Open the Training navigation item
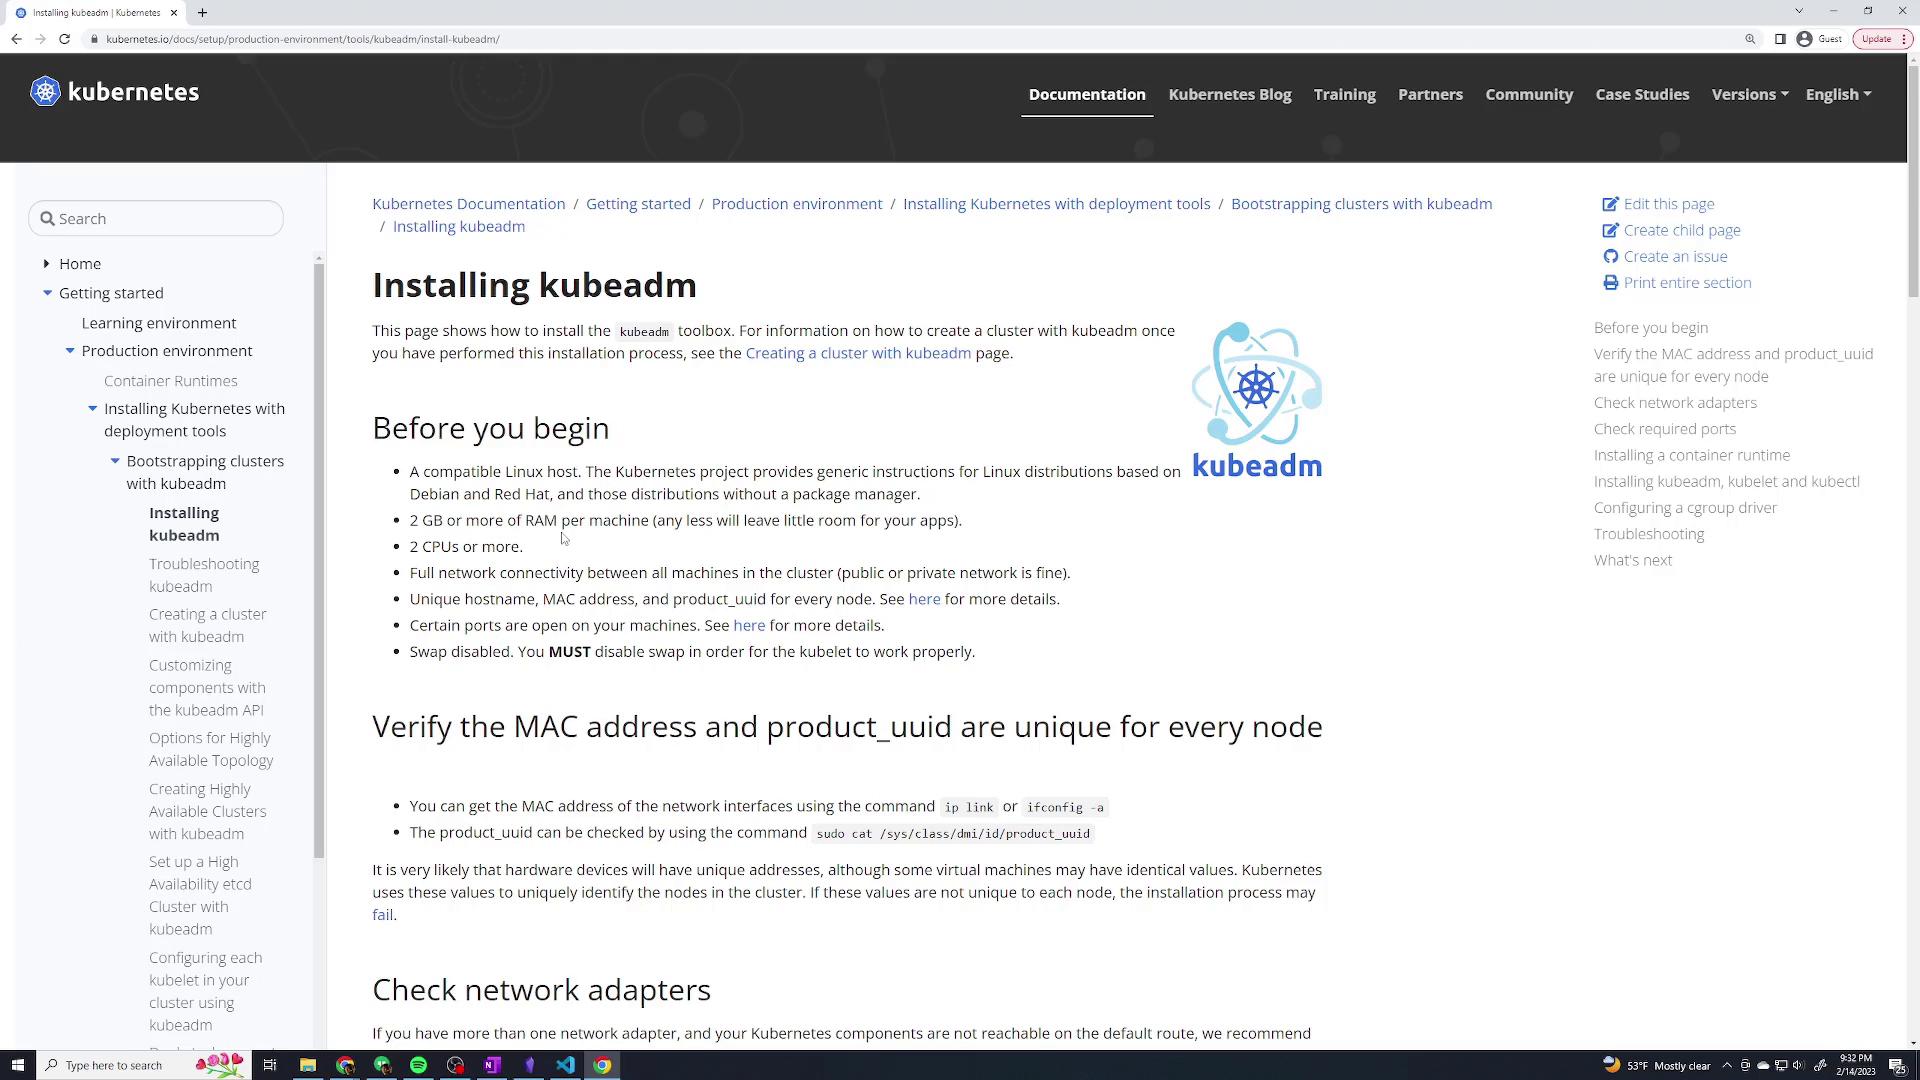Image resolution: width=1920 pixels, height=1080 pixels. point(1344,94)
